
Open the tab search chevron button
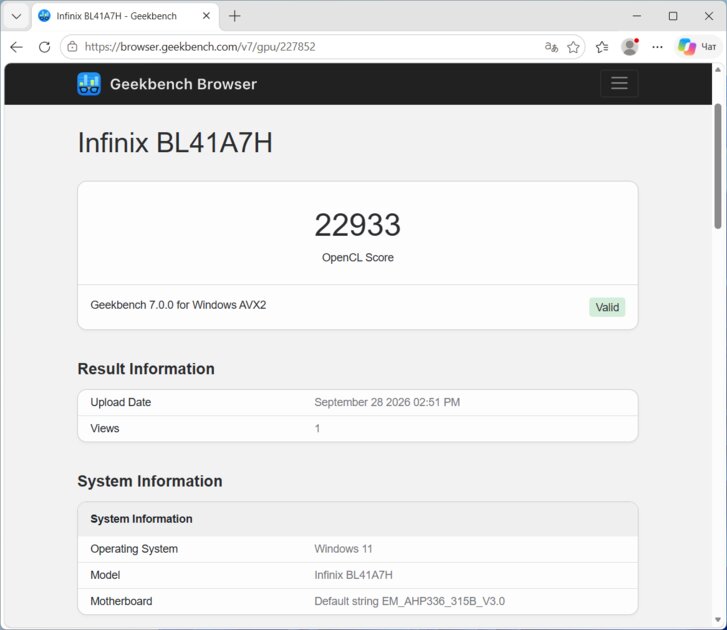pos(16,16)
